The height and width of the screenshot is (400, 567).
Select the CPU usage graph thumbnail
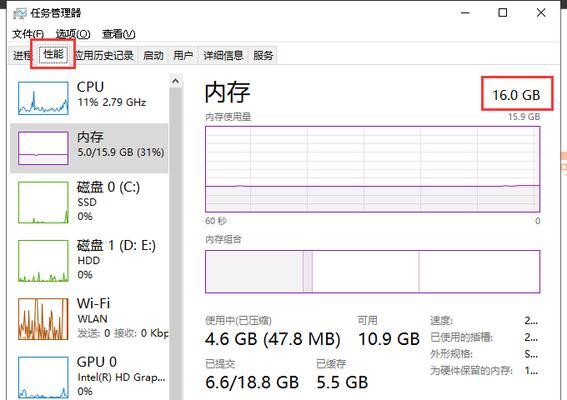point(43,98)
